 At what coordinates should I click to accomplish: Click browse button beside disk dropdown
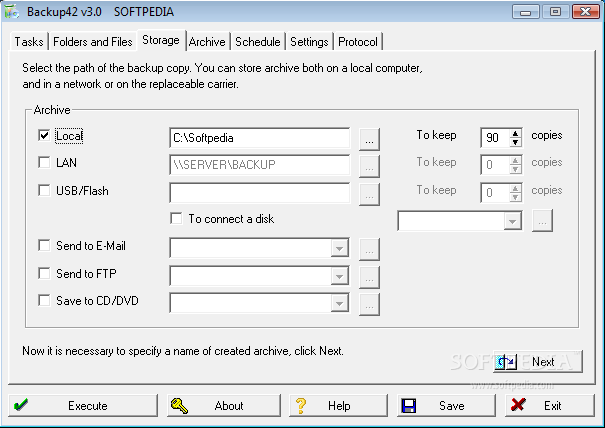pos(542,221)
